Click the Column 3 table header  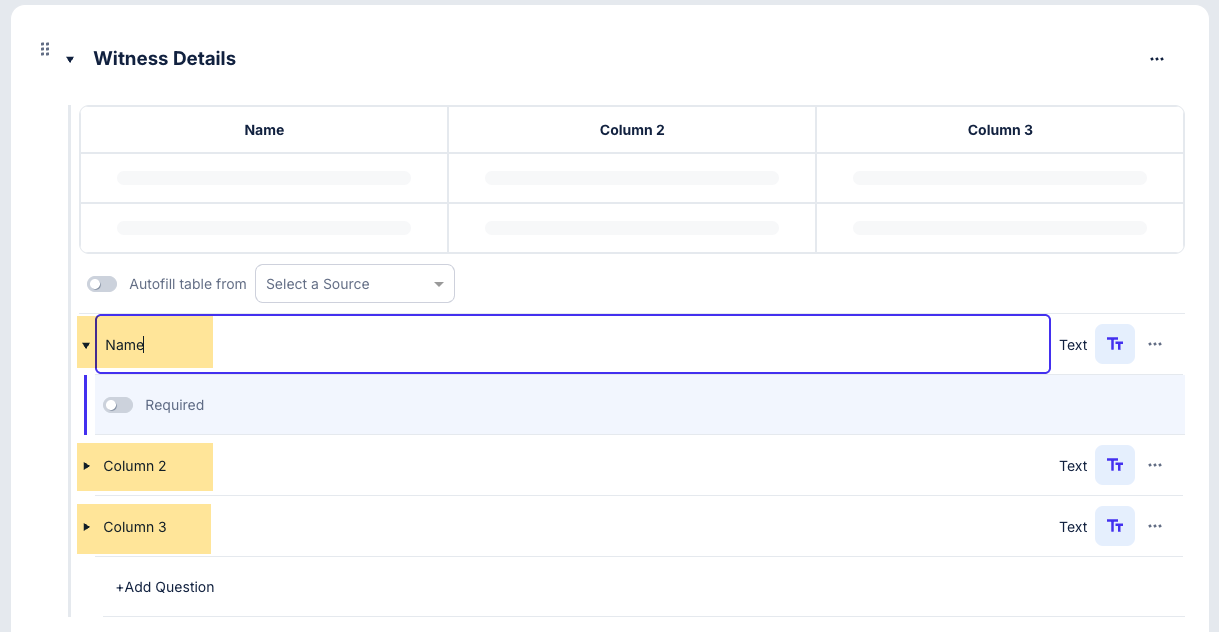tap(1000, 130)
